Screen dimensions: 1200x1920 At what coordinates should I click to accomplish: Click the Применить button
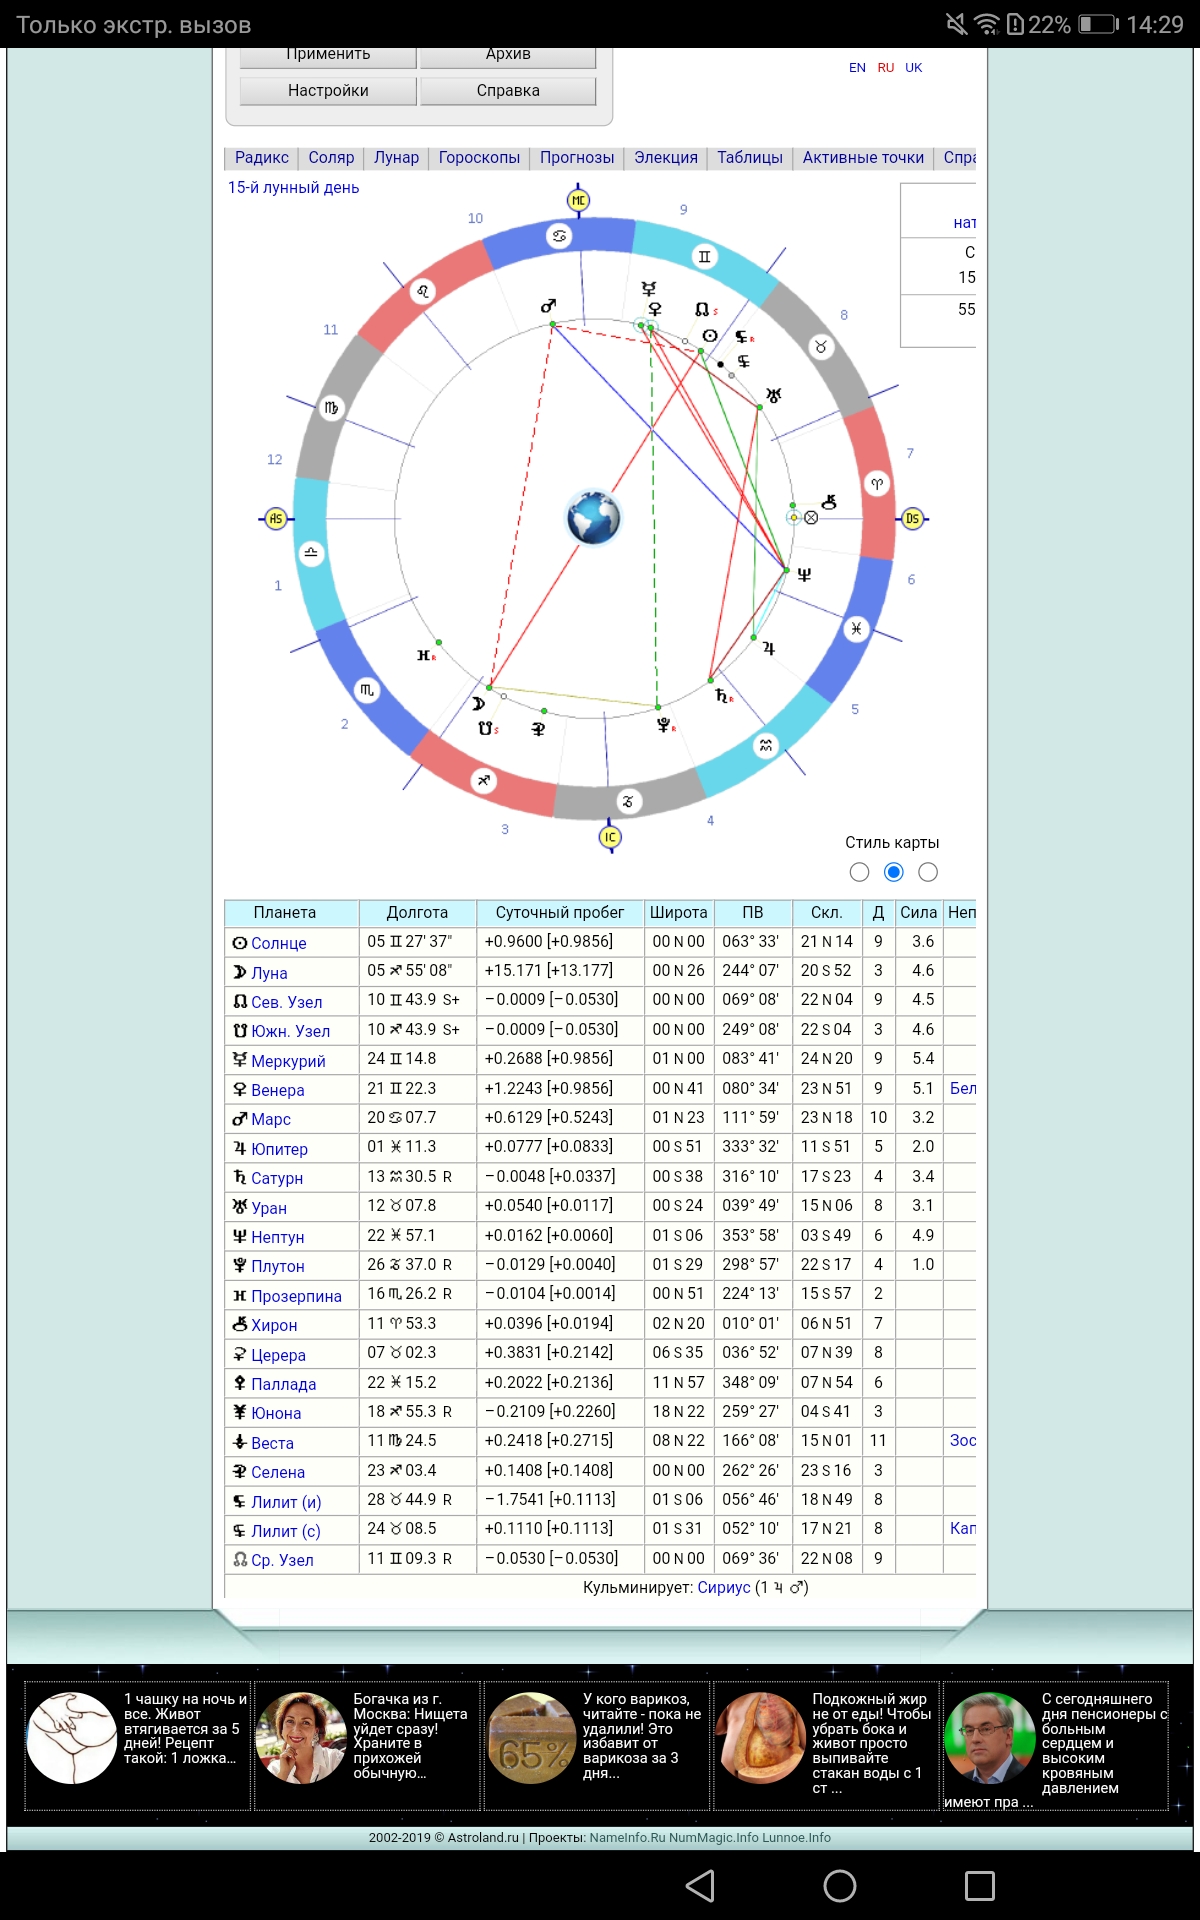pyautogui.click(x=328, y=57)
